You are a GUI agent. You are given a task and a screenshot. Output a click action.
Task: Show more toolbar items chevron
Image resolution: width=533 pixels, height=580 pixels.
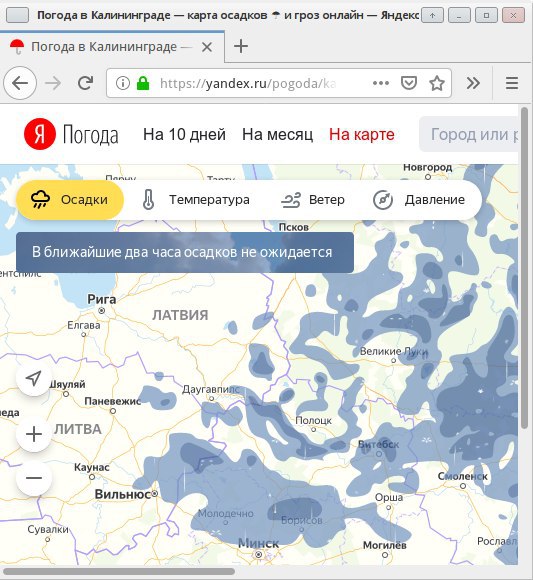tap(473, 83)
